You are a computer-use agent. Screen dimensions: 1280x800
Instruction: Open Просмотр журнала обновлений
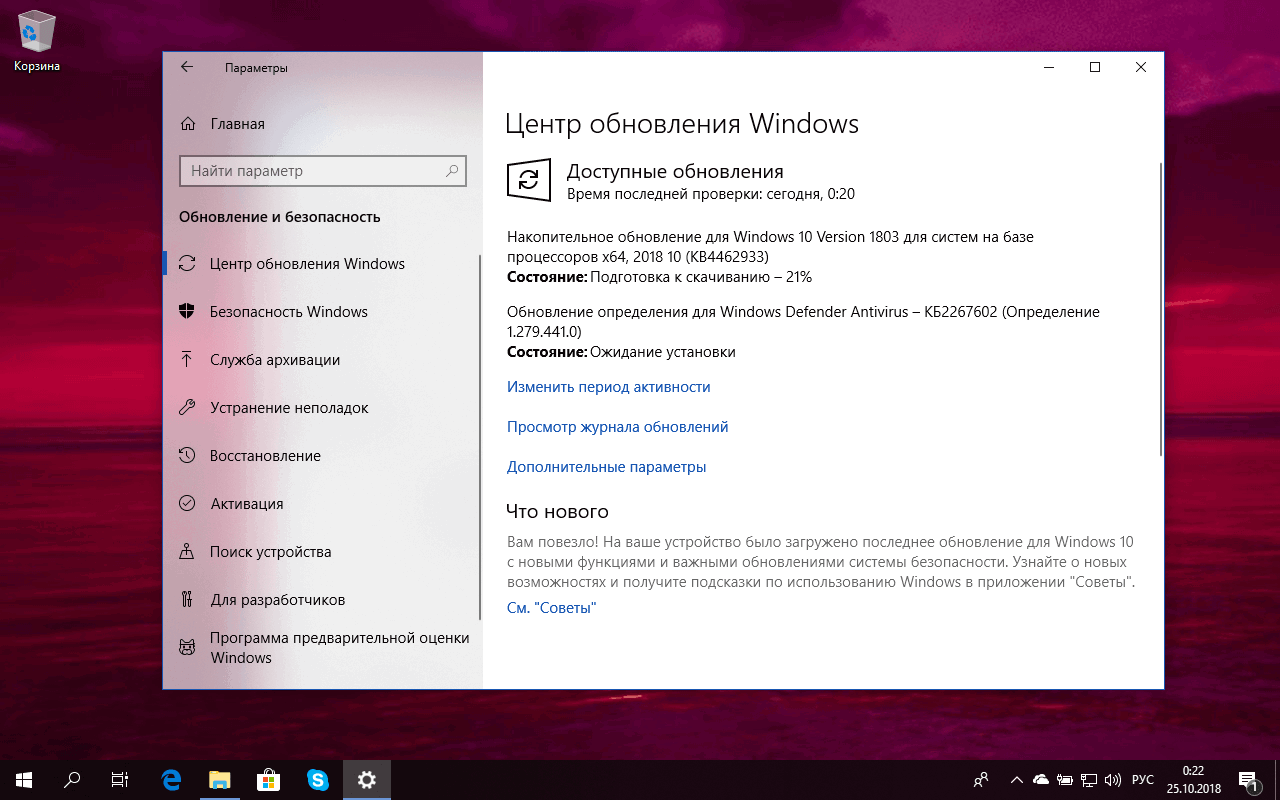point(616,426)
